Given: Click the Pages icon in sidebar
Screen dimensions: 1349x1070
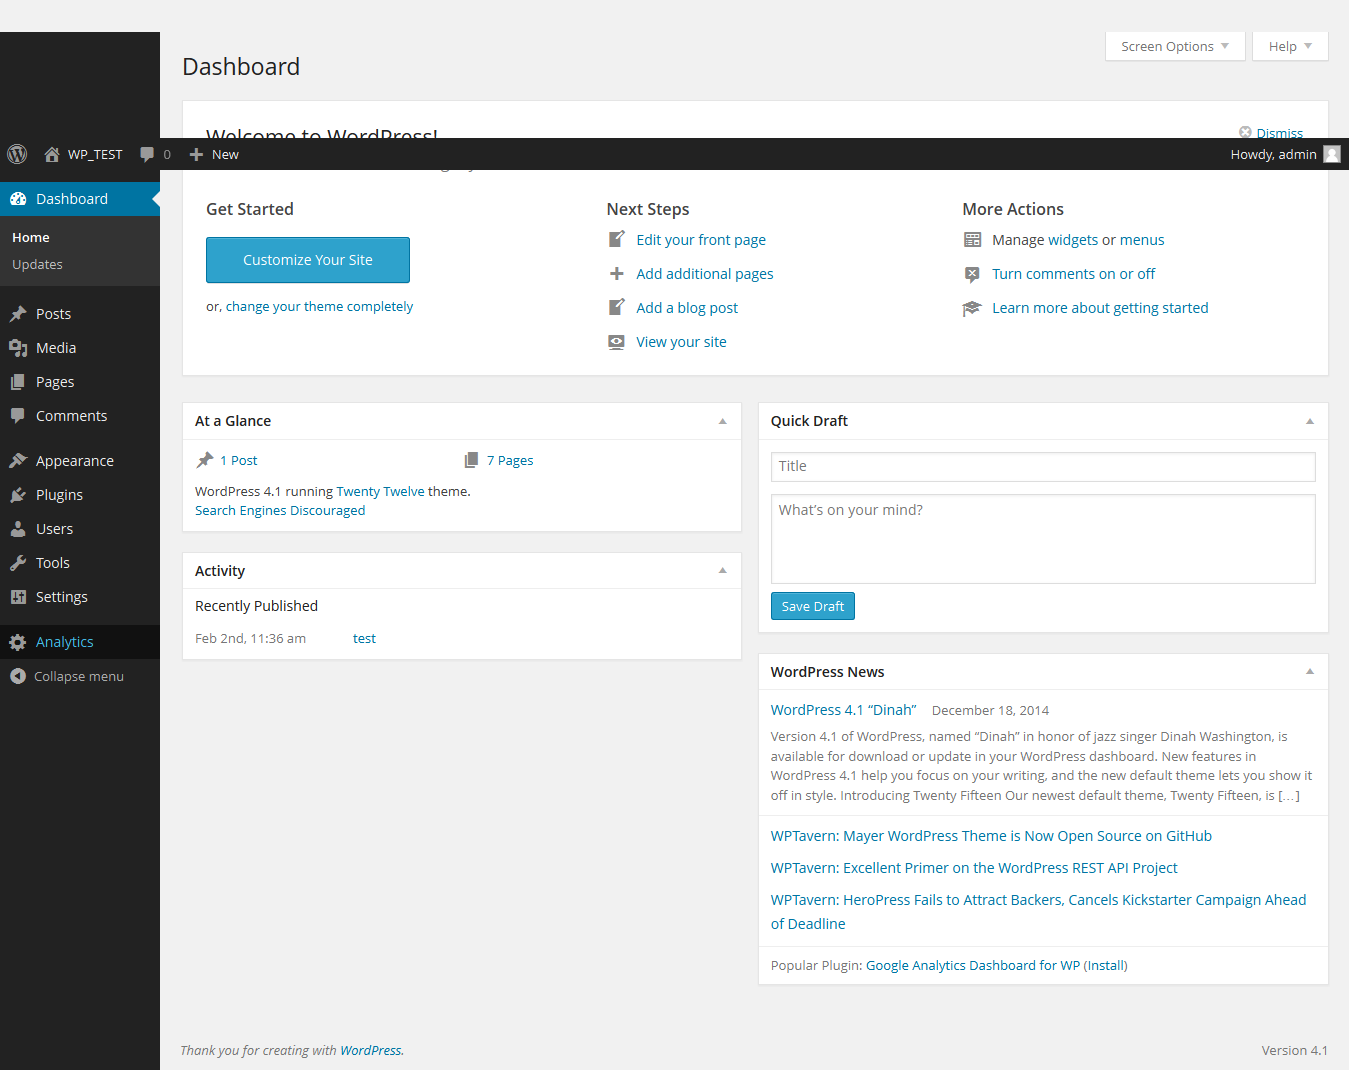Looking at the screenshot, I should [18, 382].
